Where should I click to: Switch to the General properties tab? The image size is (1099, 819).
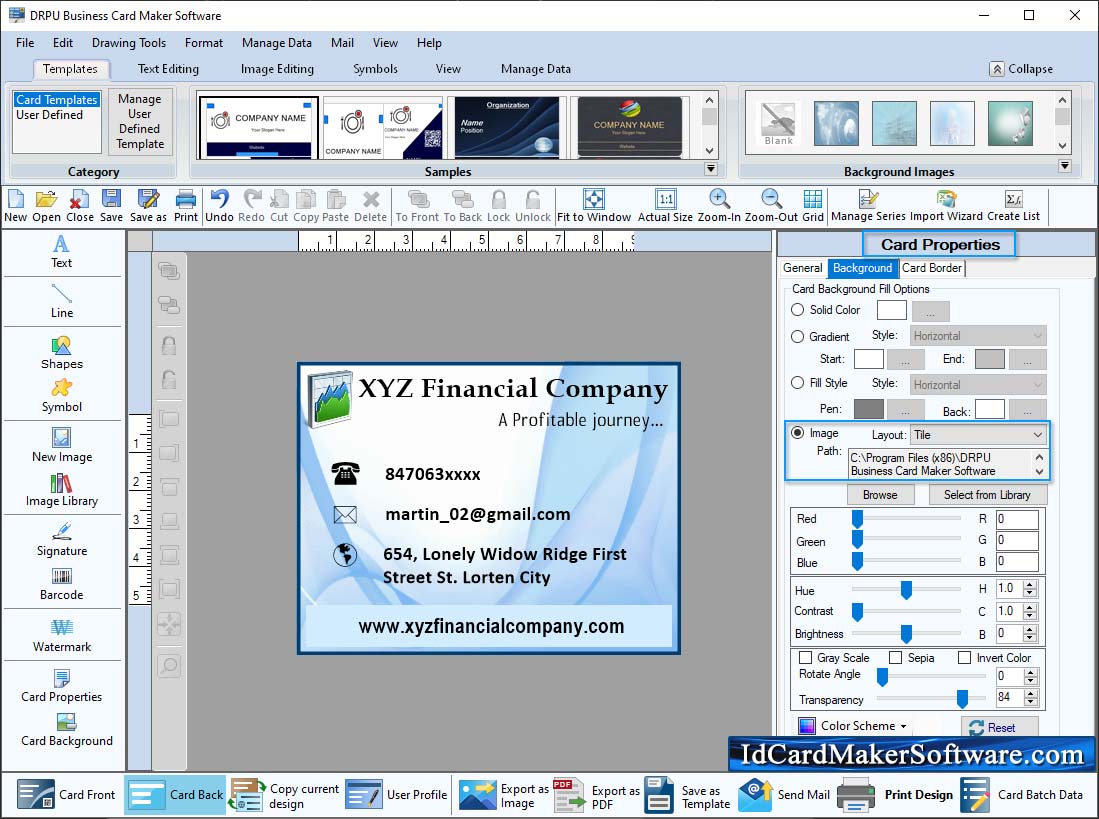tap(803, 268)
